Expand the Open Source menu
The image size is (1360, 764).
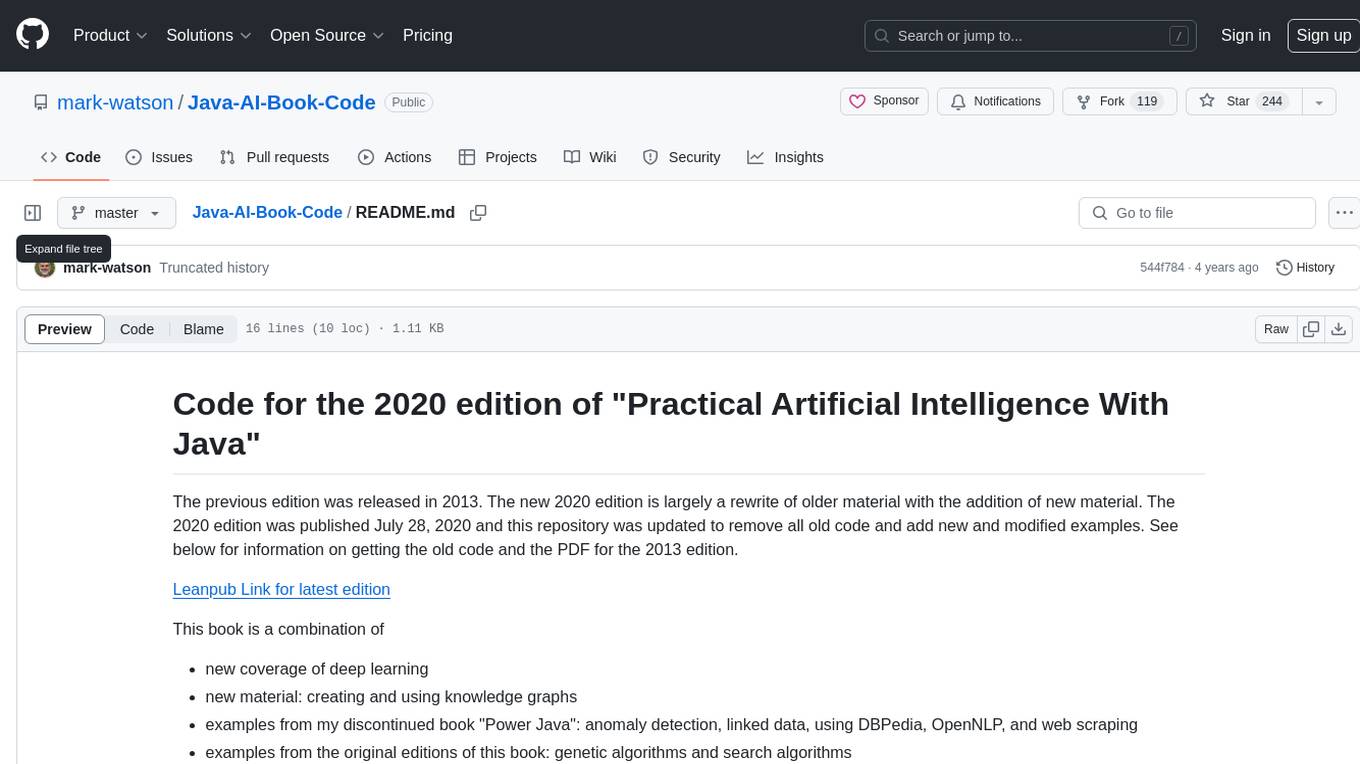(x=327, y=35)
